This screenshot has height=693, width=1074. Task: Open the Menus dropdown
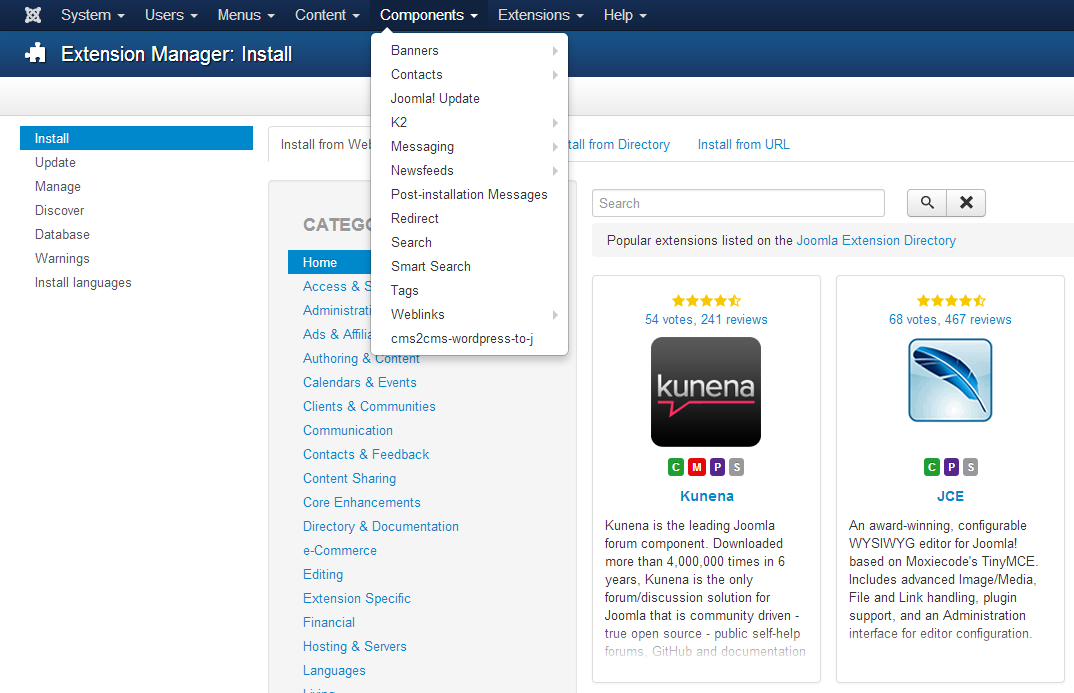click(x=246, y=15)
